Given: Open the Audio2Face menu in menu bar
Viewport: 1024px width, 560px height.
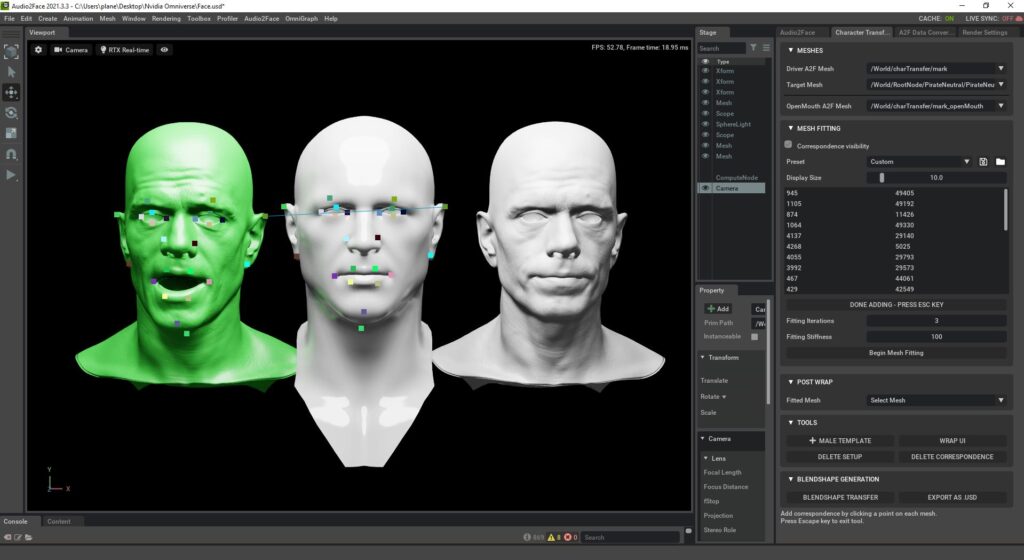Looking at the screenshot, I should [x=263, y=18].
